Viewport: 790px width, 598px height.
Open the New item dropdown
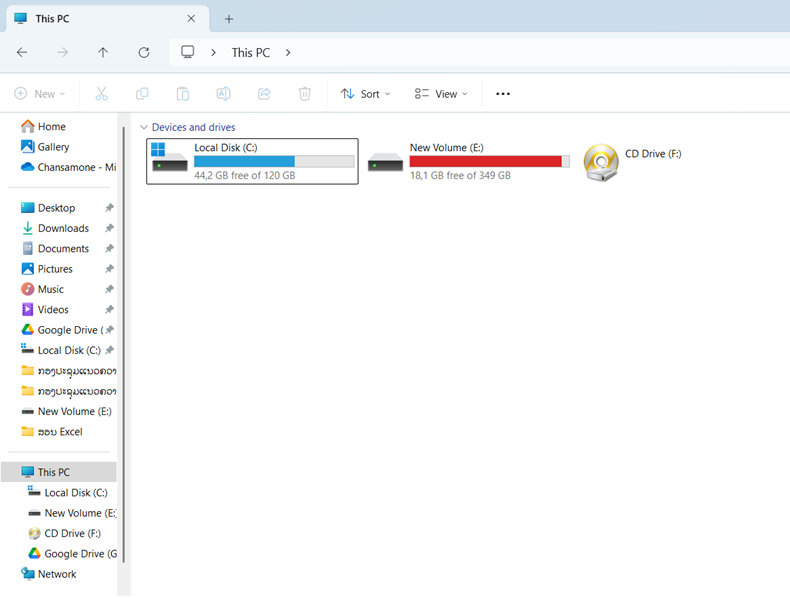(x=40, y=94)
